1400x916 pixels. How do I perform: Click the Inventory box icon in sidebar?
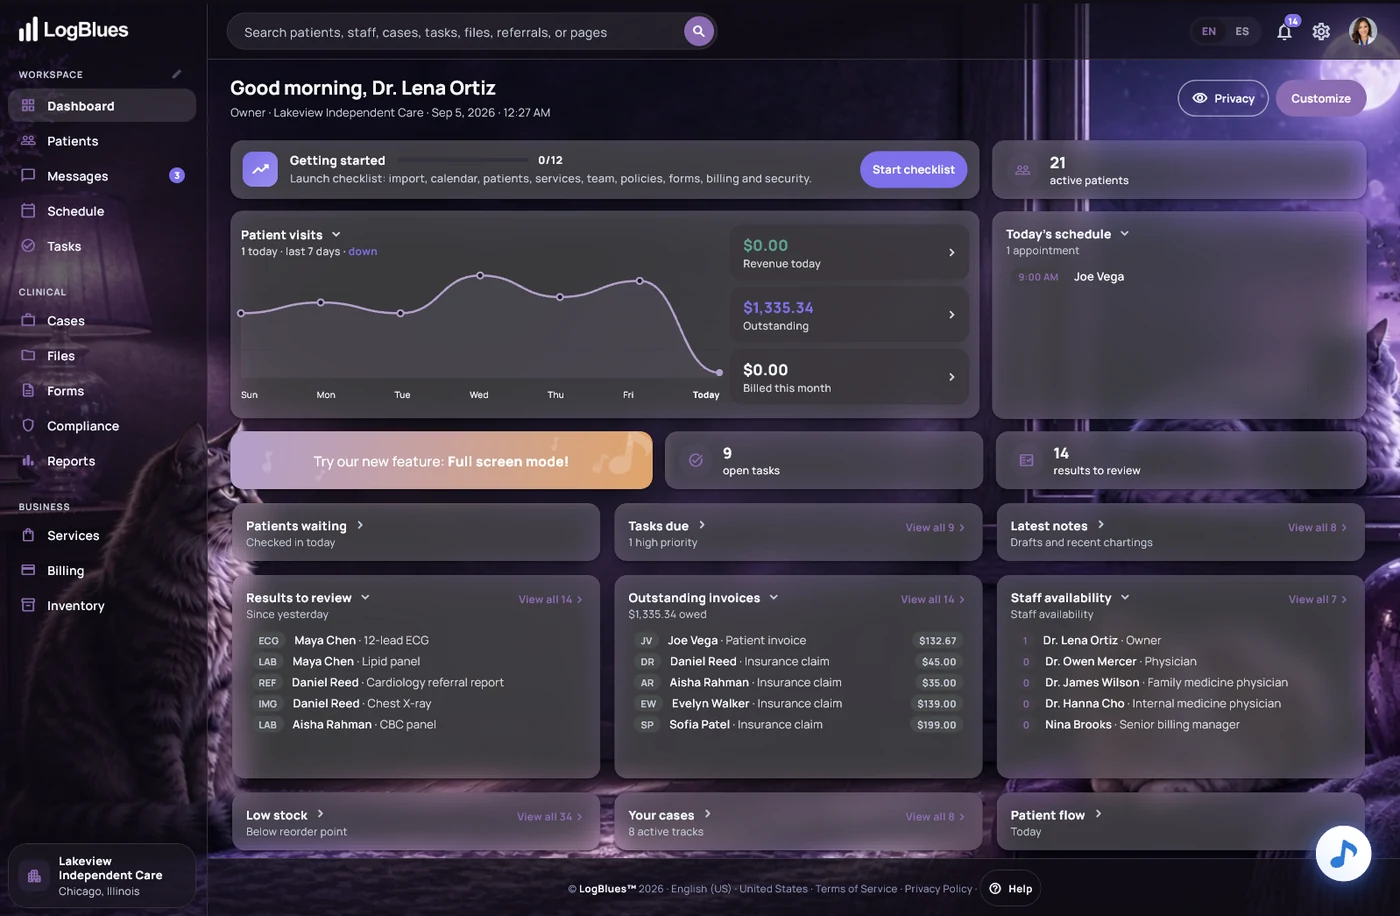point(28,605)
